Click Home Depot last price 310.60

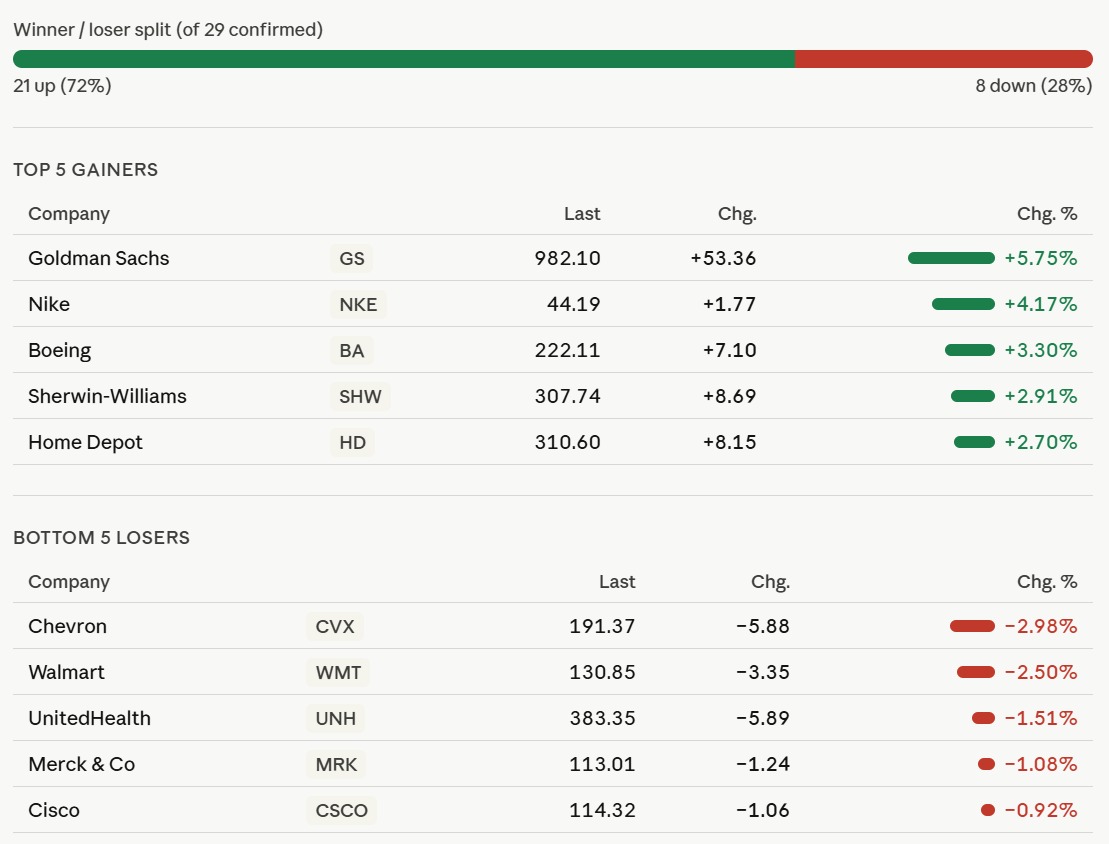point(567,442)
